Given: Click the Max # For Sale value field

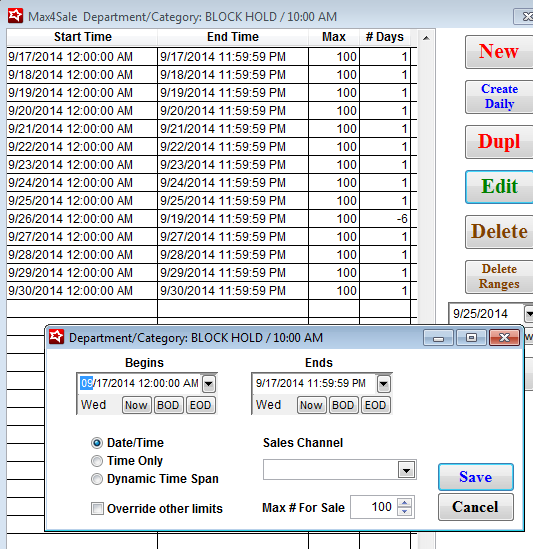Looking at the screenshot, I should click(x=374, y=507).
